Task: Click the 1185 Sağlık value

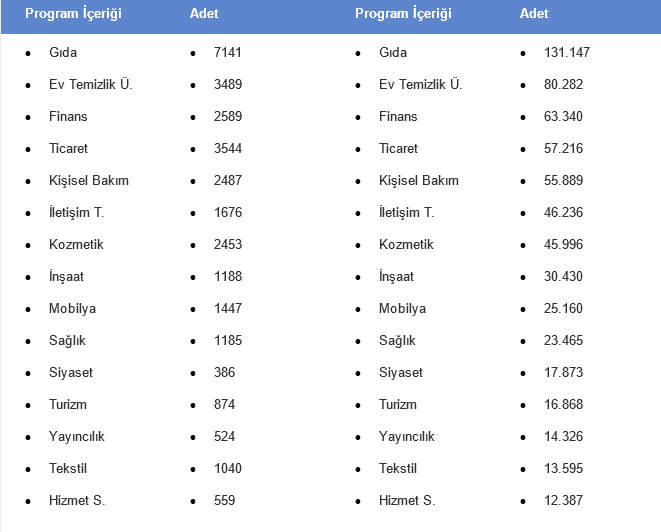Action: 228,340
